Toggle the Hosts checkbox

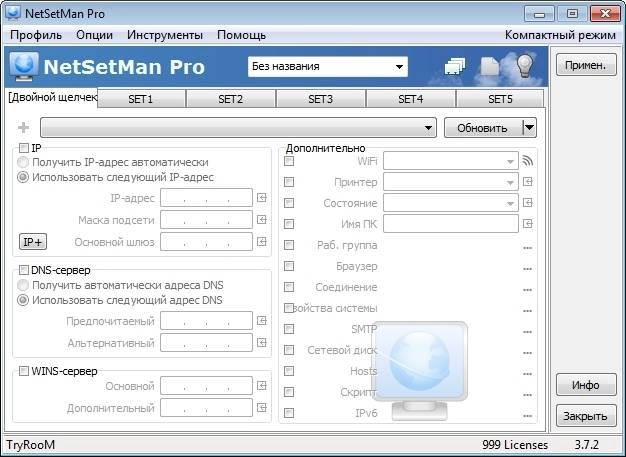[289, 371]
